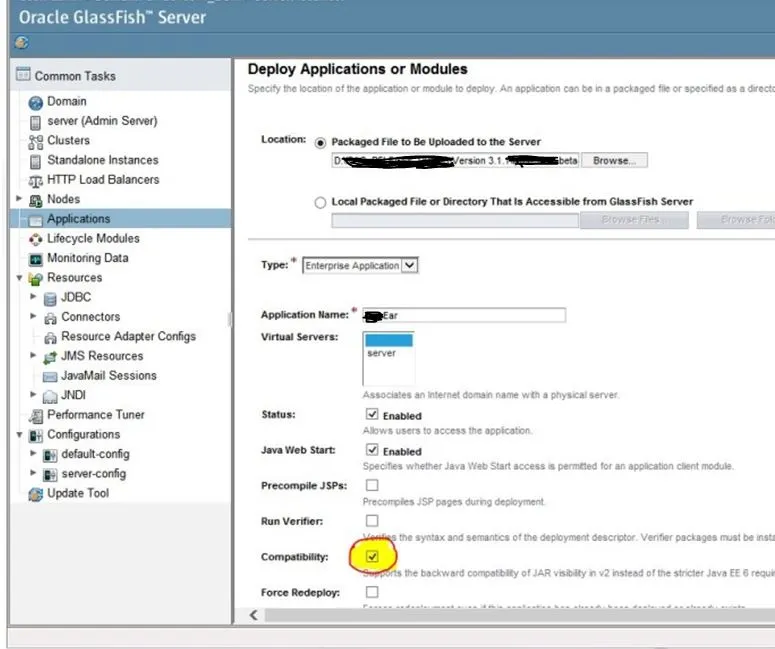This screenshot has height=649, width=775.
Task: Open the Type Enterprise Application dropdown
Action: [360, 265]
